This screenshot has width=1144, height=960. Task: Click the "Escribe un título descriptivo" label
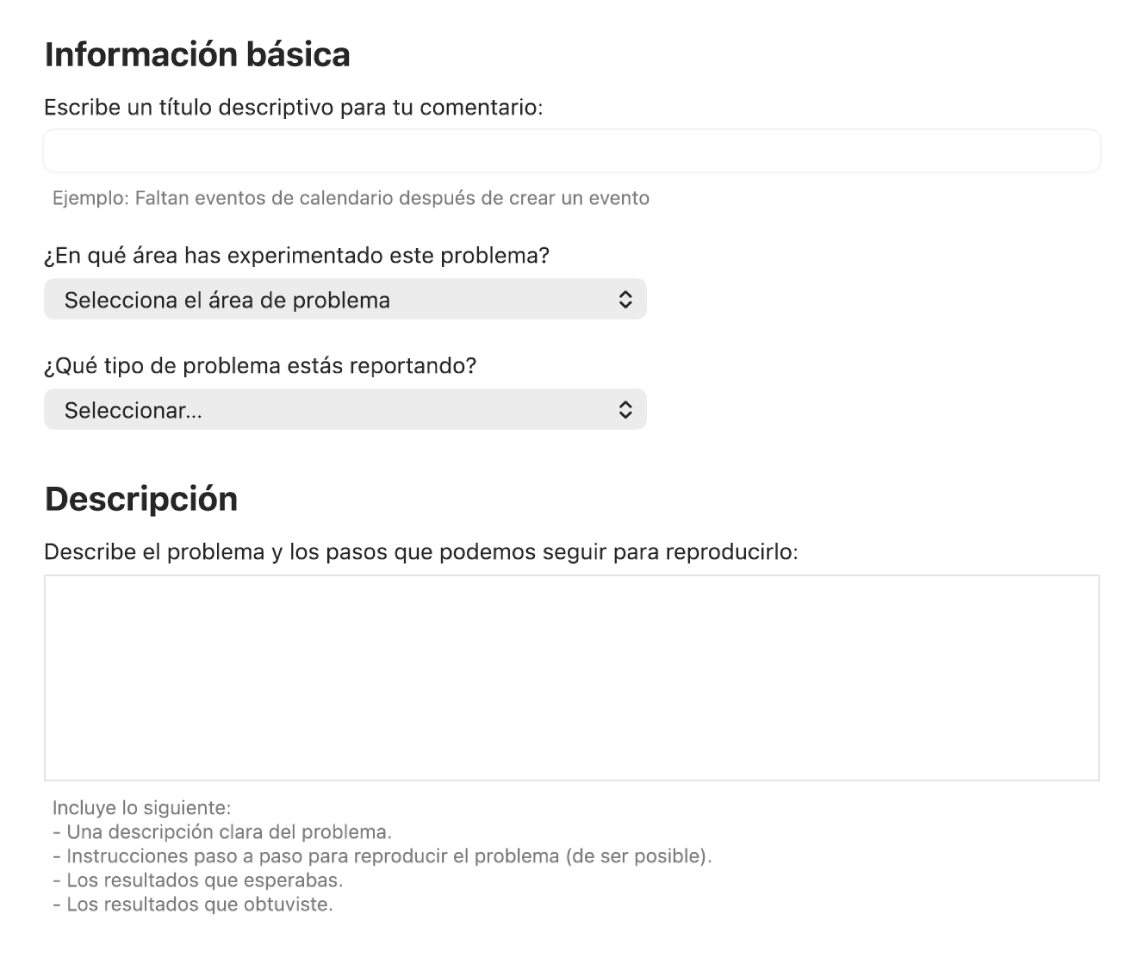pos(293,107)
